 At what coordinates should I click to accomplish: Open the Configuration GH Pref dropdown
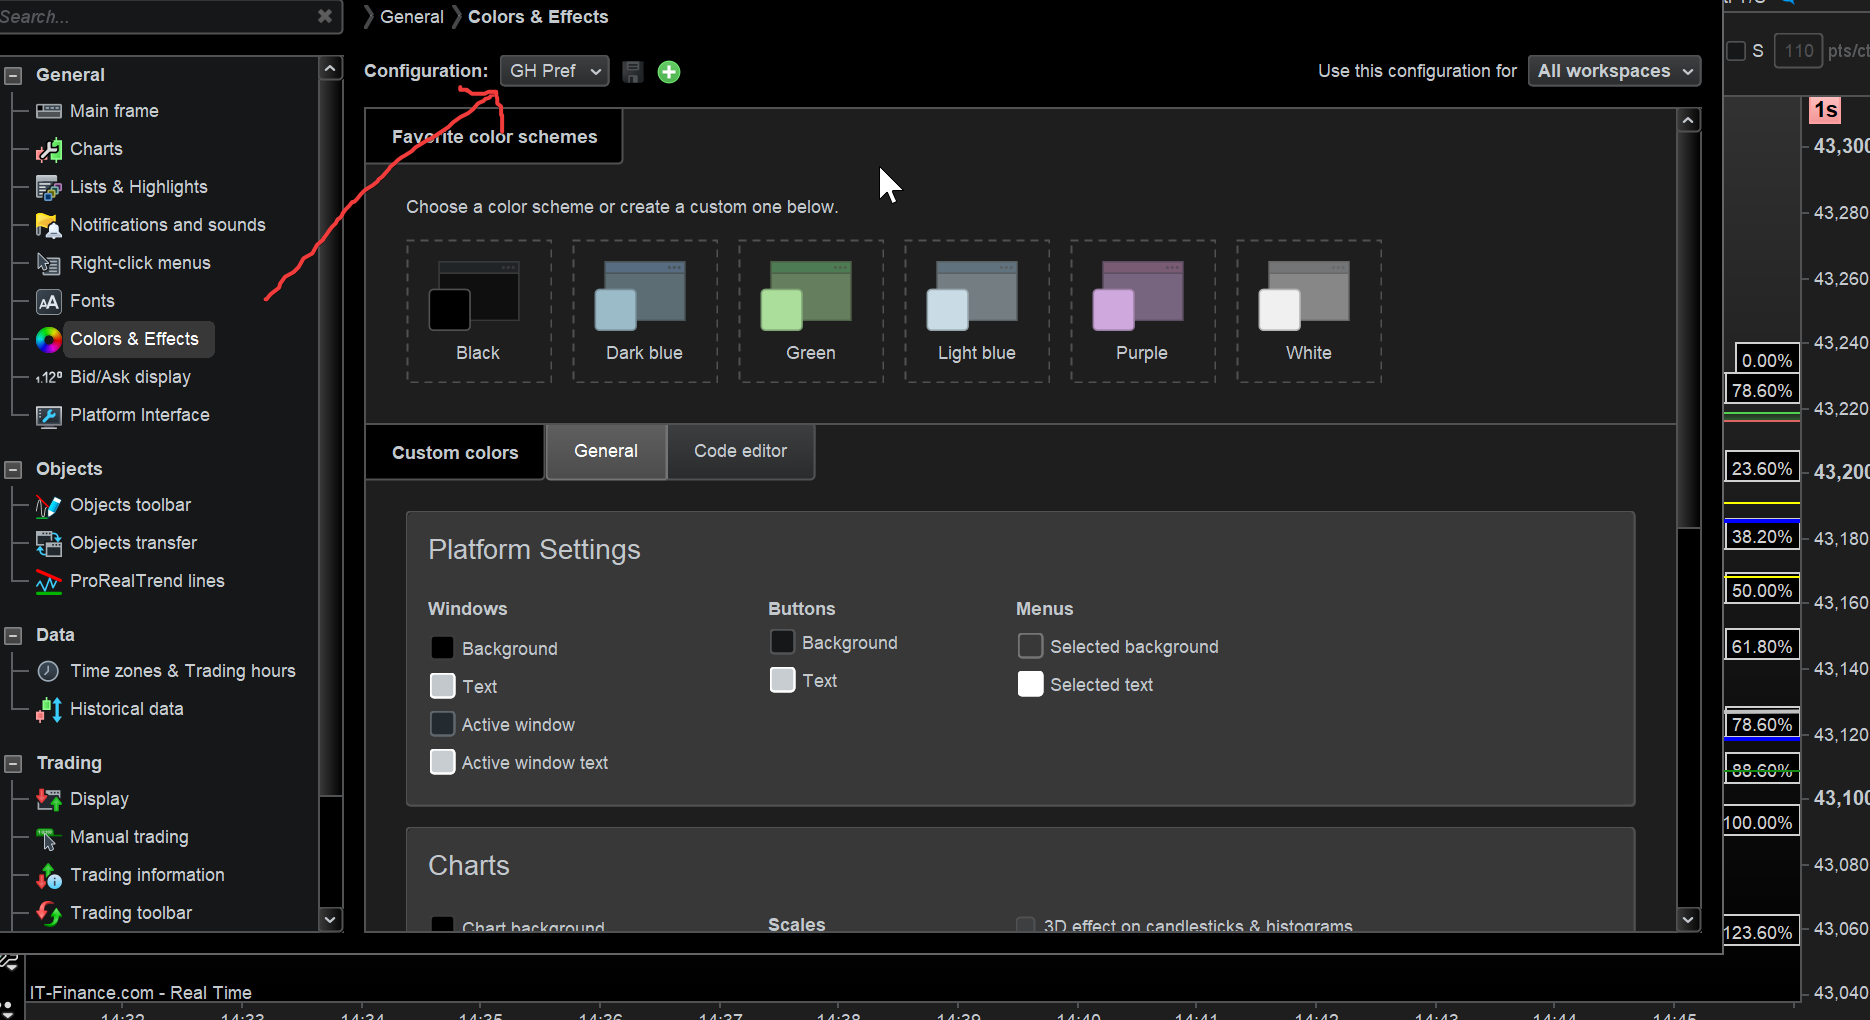pyautogui.click(x=555, y=71)
